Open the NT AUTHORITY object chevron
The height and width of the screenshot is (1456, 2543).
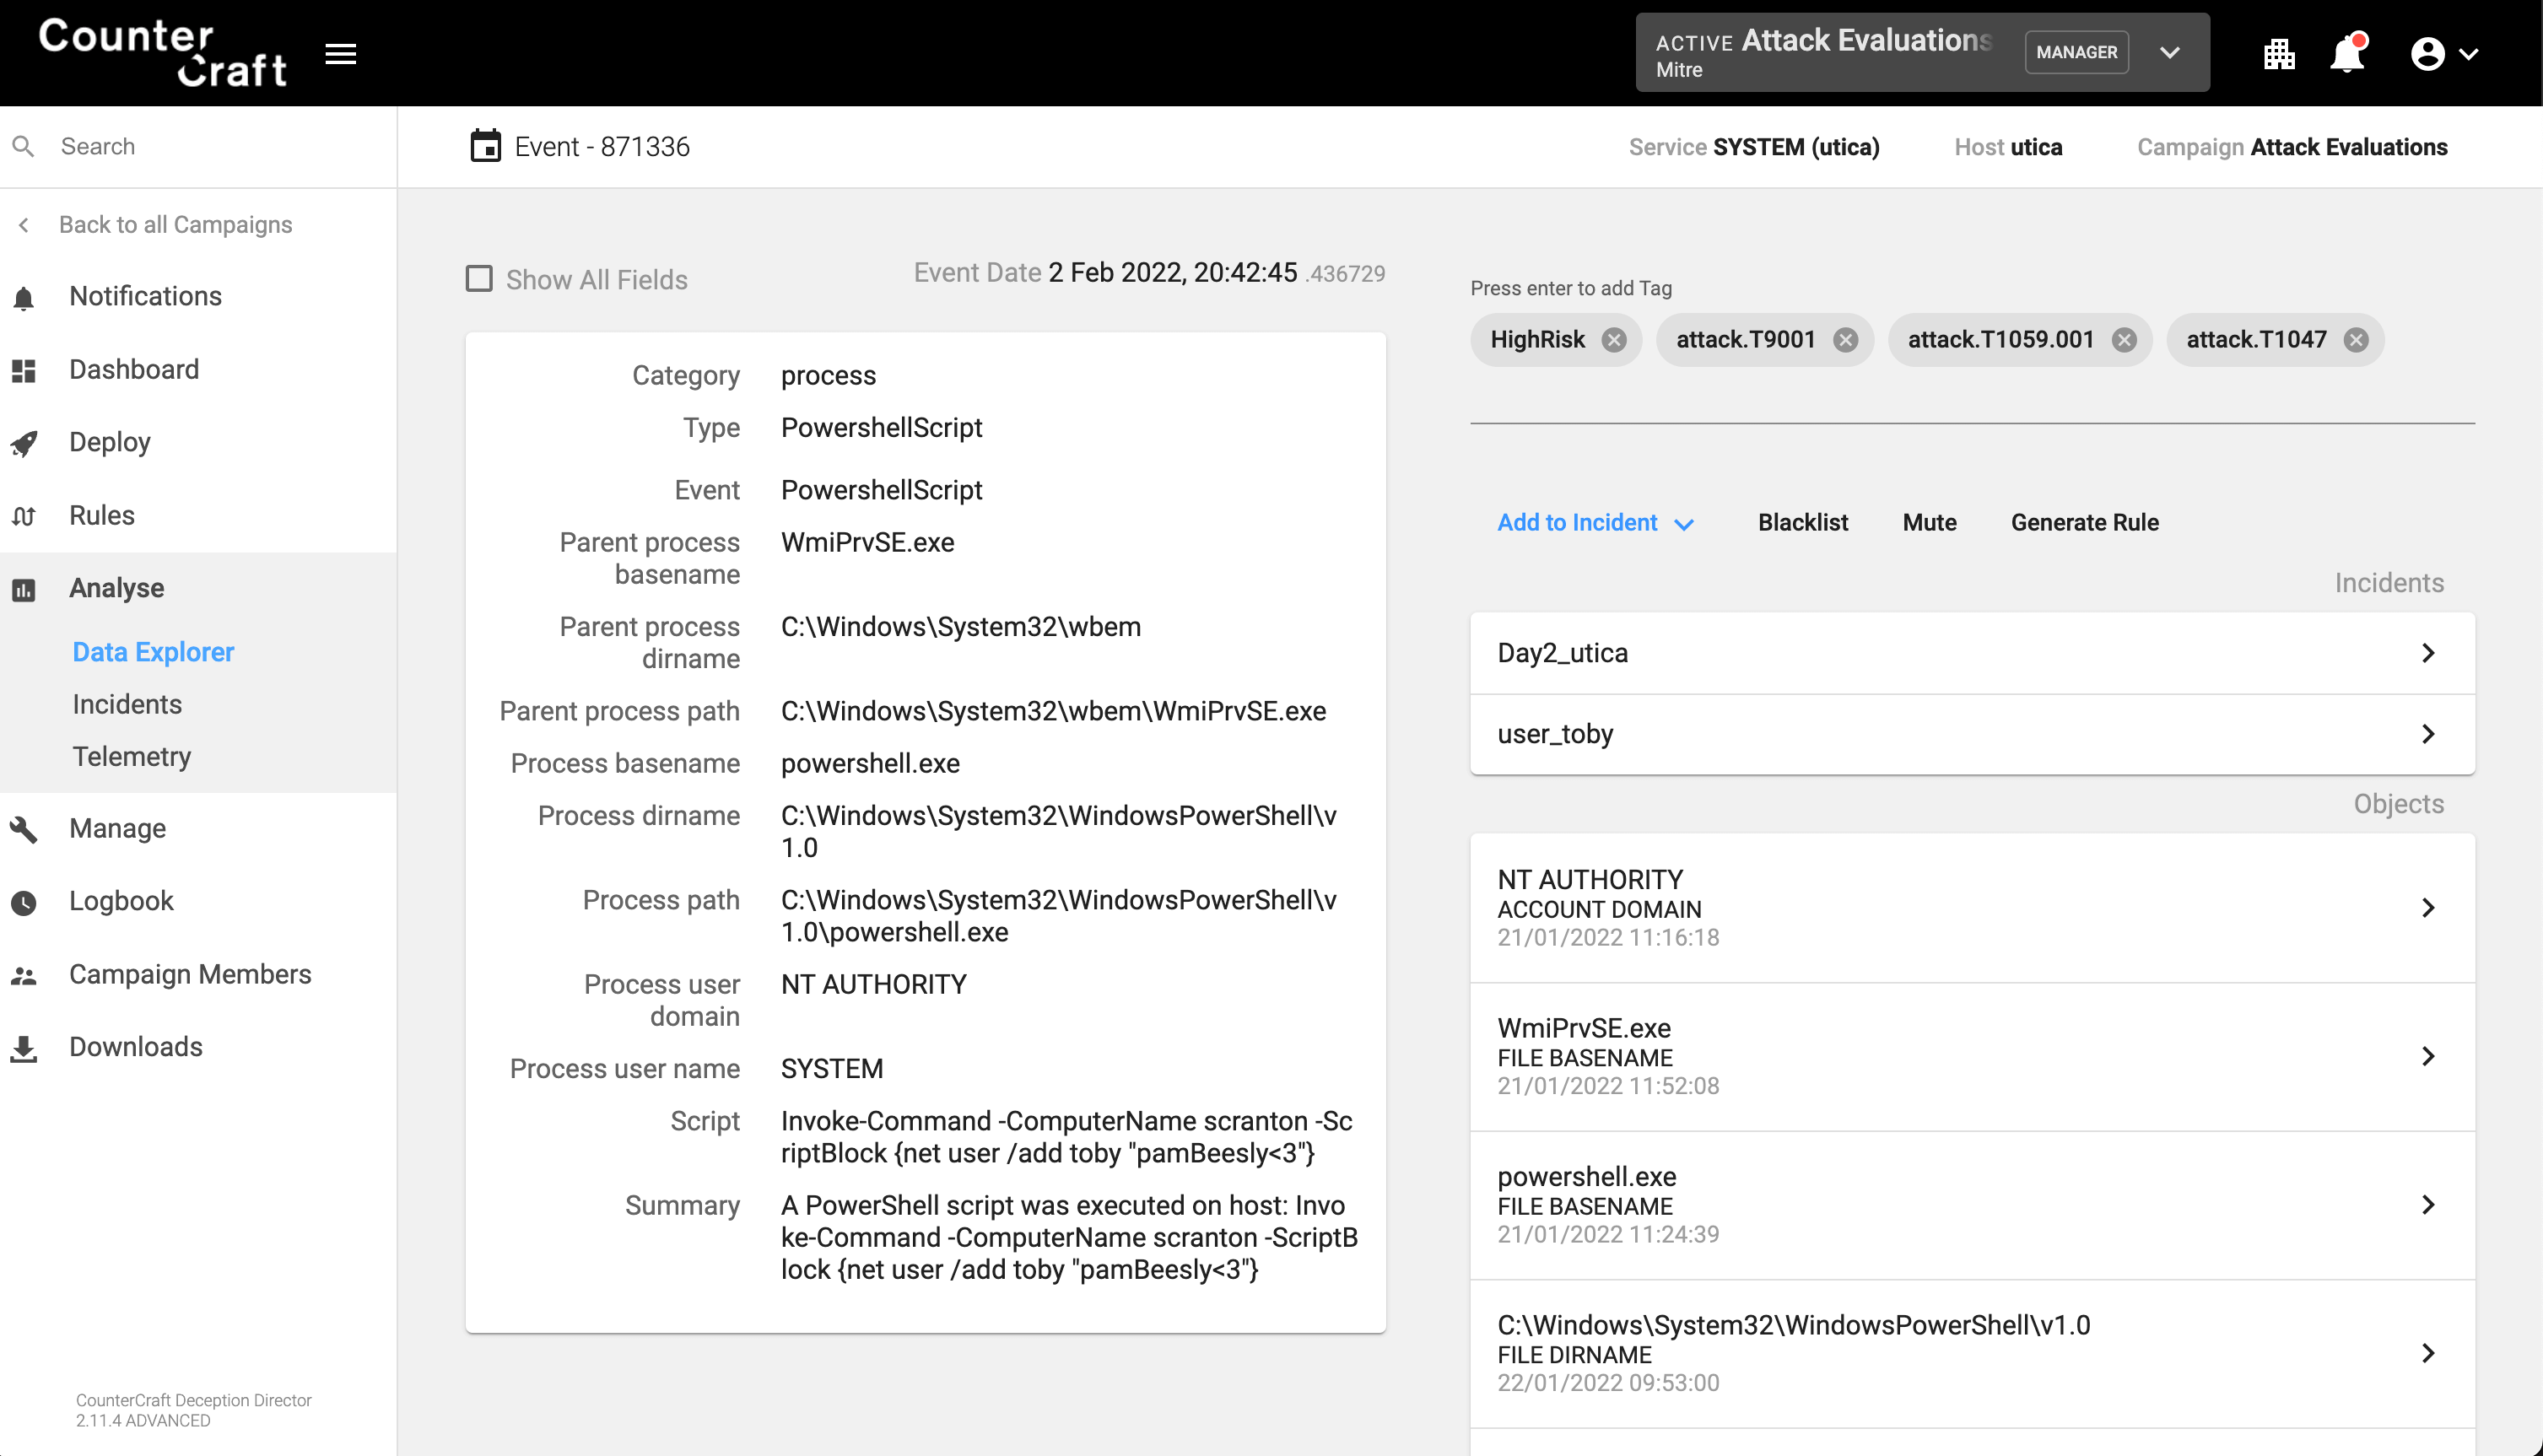pyautogui.click(x=2427, y=908)
